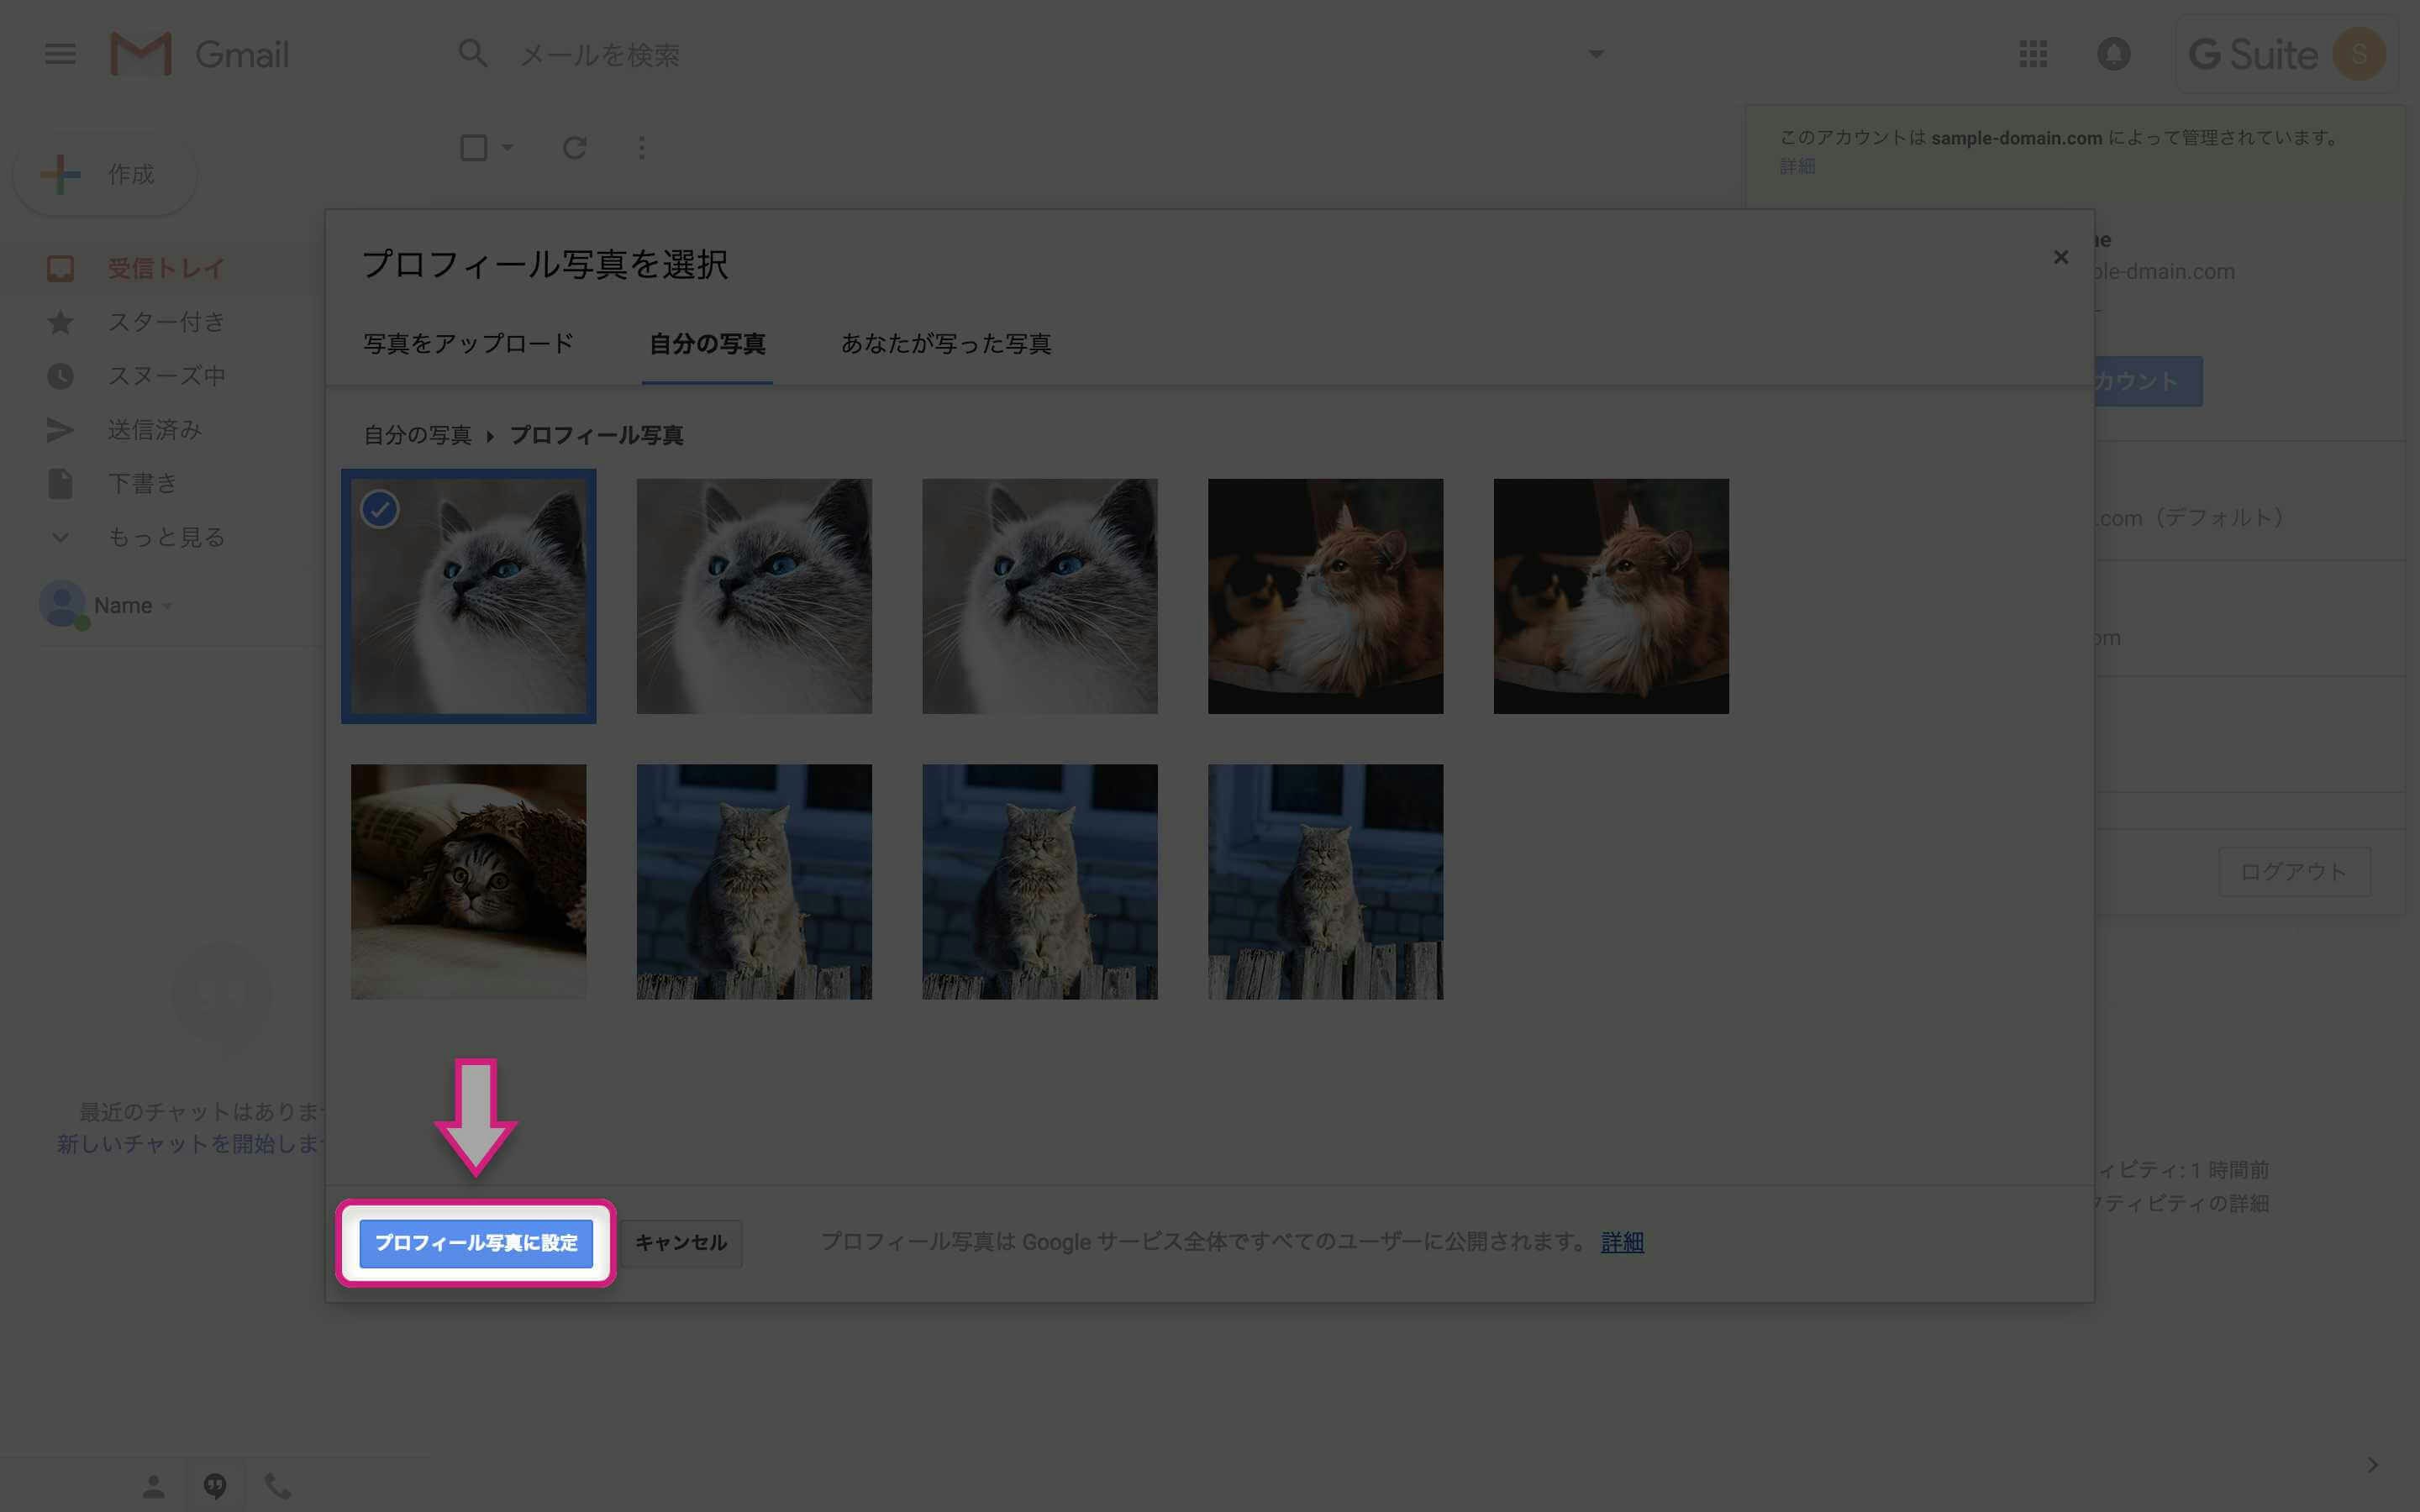
Task: Select the first gray cat on fence photo
Action: coord(754,882)
